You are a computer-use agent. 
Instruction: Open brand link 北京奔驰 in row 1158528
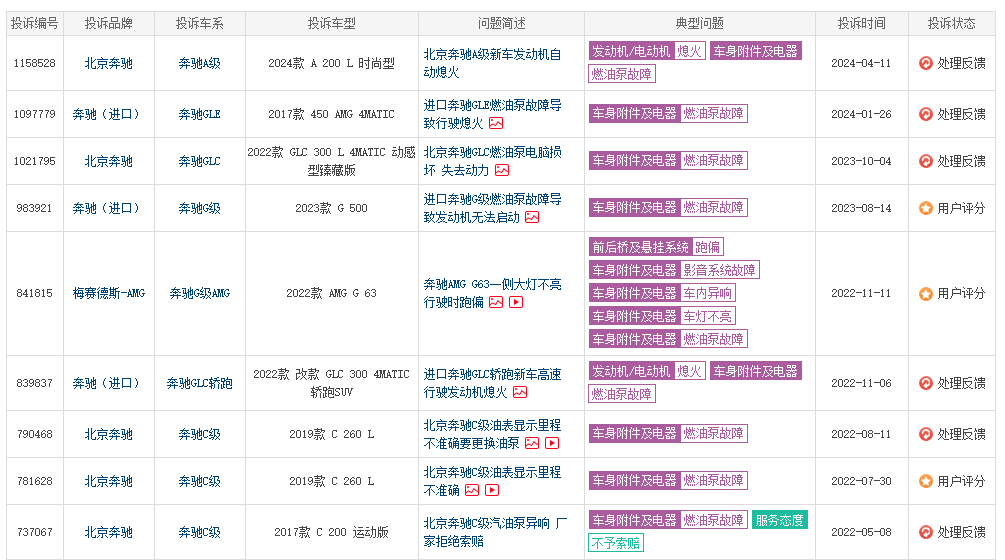pos(108,63)
